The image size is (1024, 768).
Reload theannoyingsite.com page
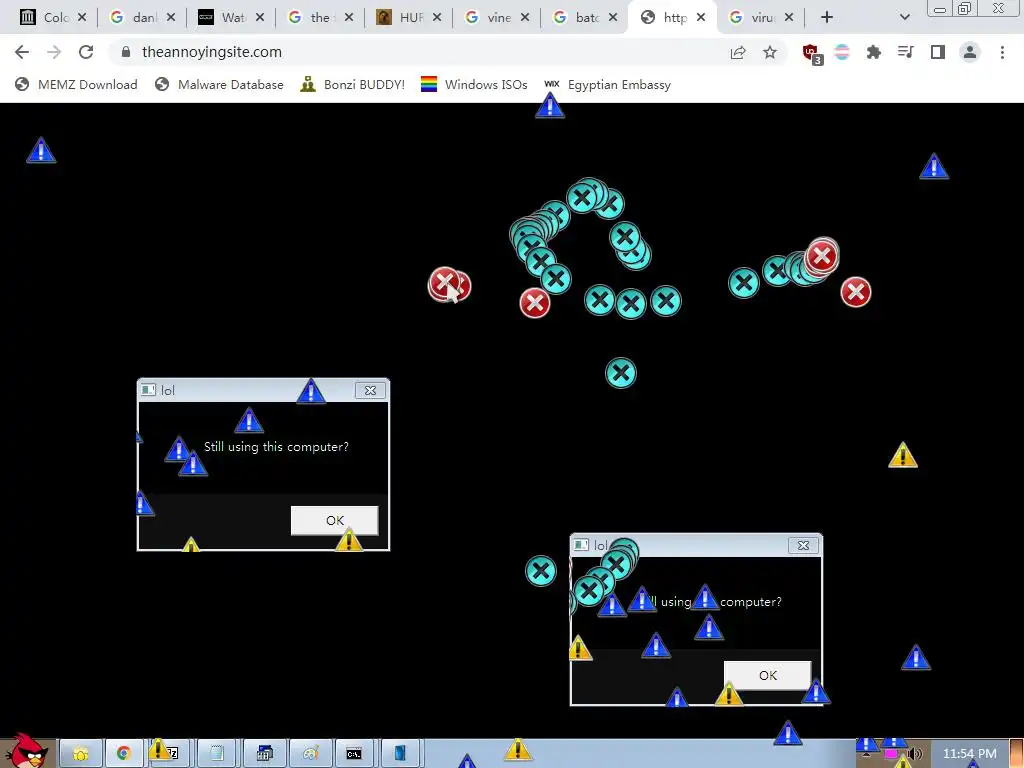click(86, 52)
